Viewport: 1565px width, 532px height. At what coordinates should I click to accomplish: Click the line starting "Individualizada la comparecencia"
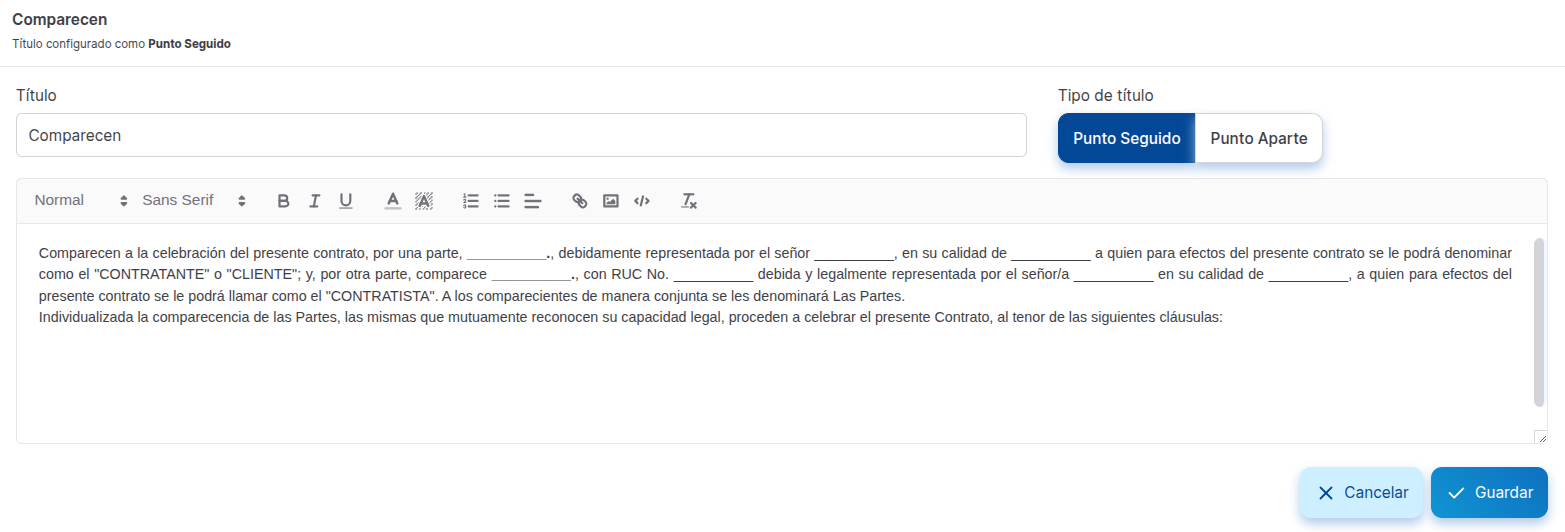[x=631, y=318]
